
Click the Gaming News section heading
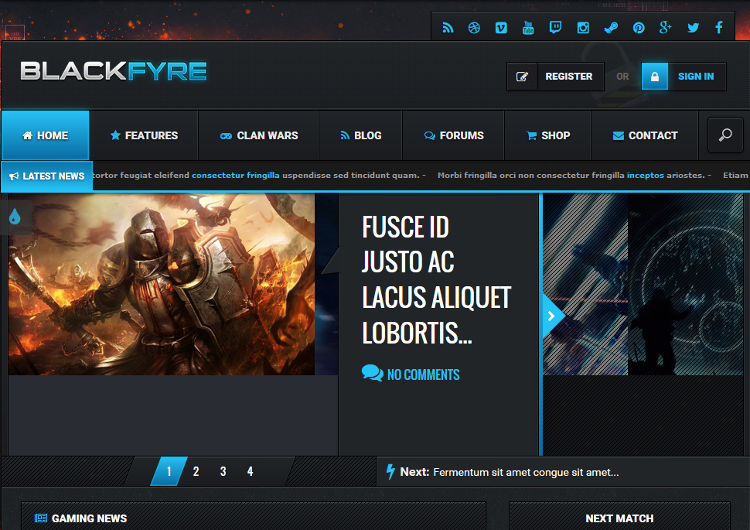click(89, 519)
